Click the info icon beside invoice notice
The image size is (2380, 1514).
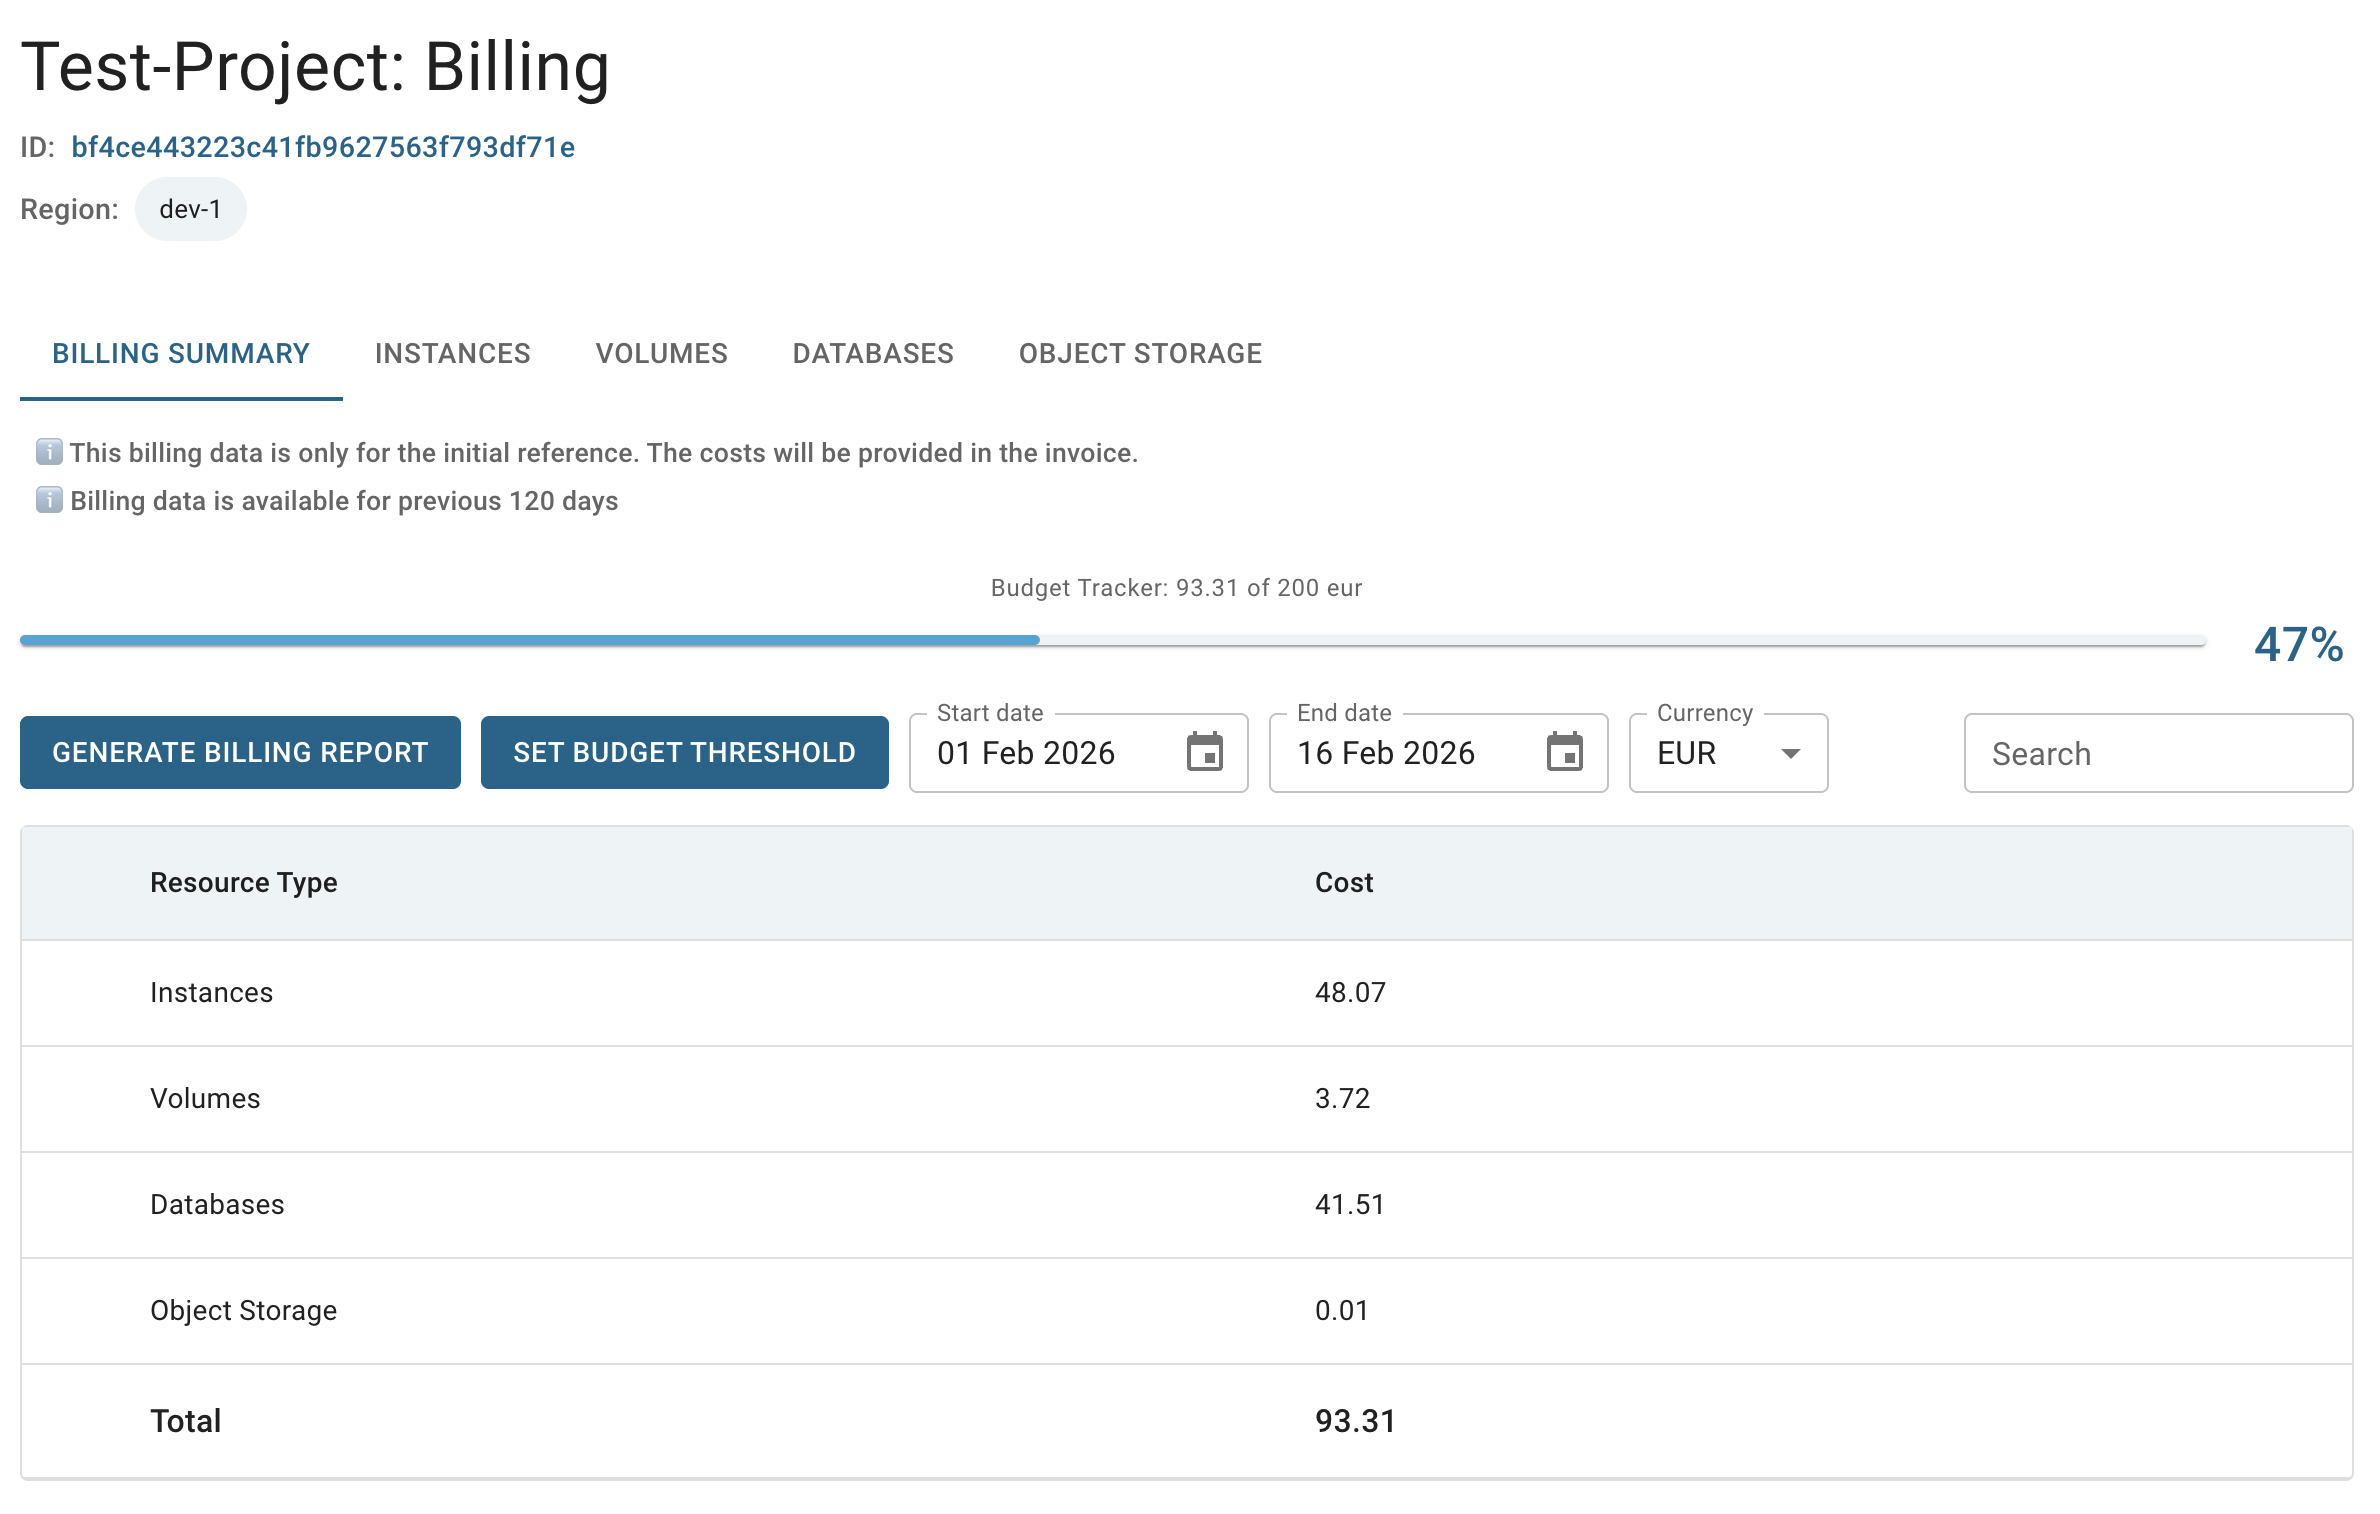49,452
